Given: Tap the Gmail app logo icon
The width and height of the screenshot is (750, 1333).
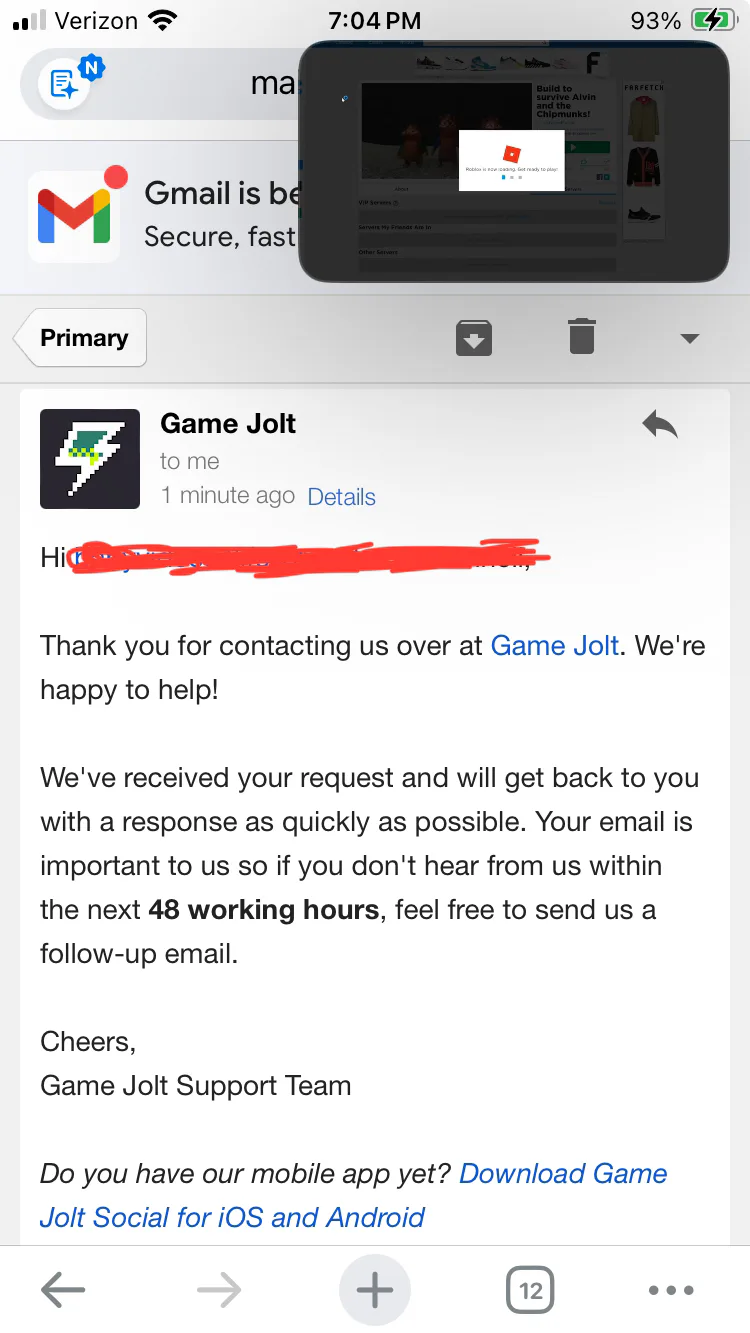Looking at the screenshot, I should [74, 217].
